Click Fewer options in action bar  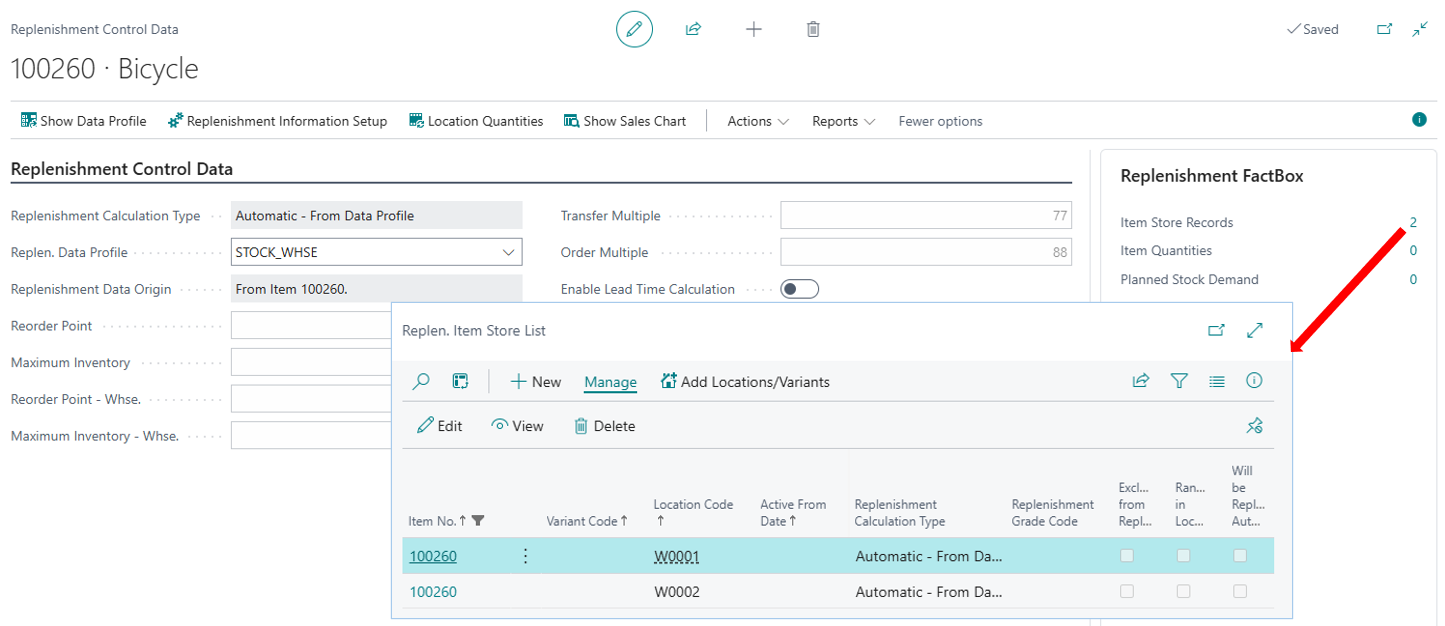(x=940, y=121)
